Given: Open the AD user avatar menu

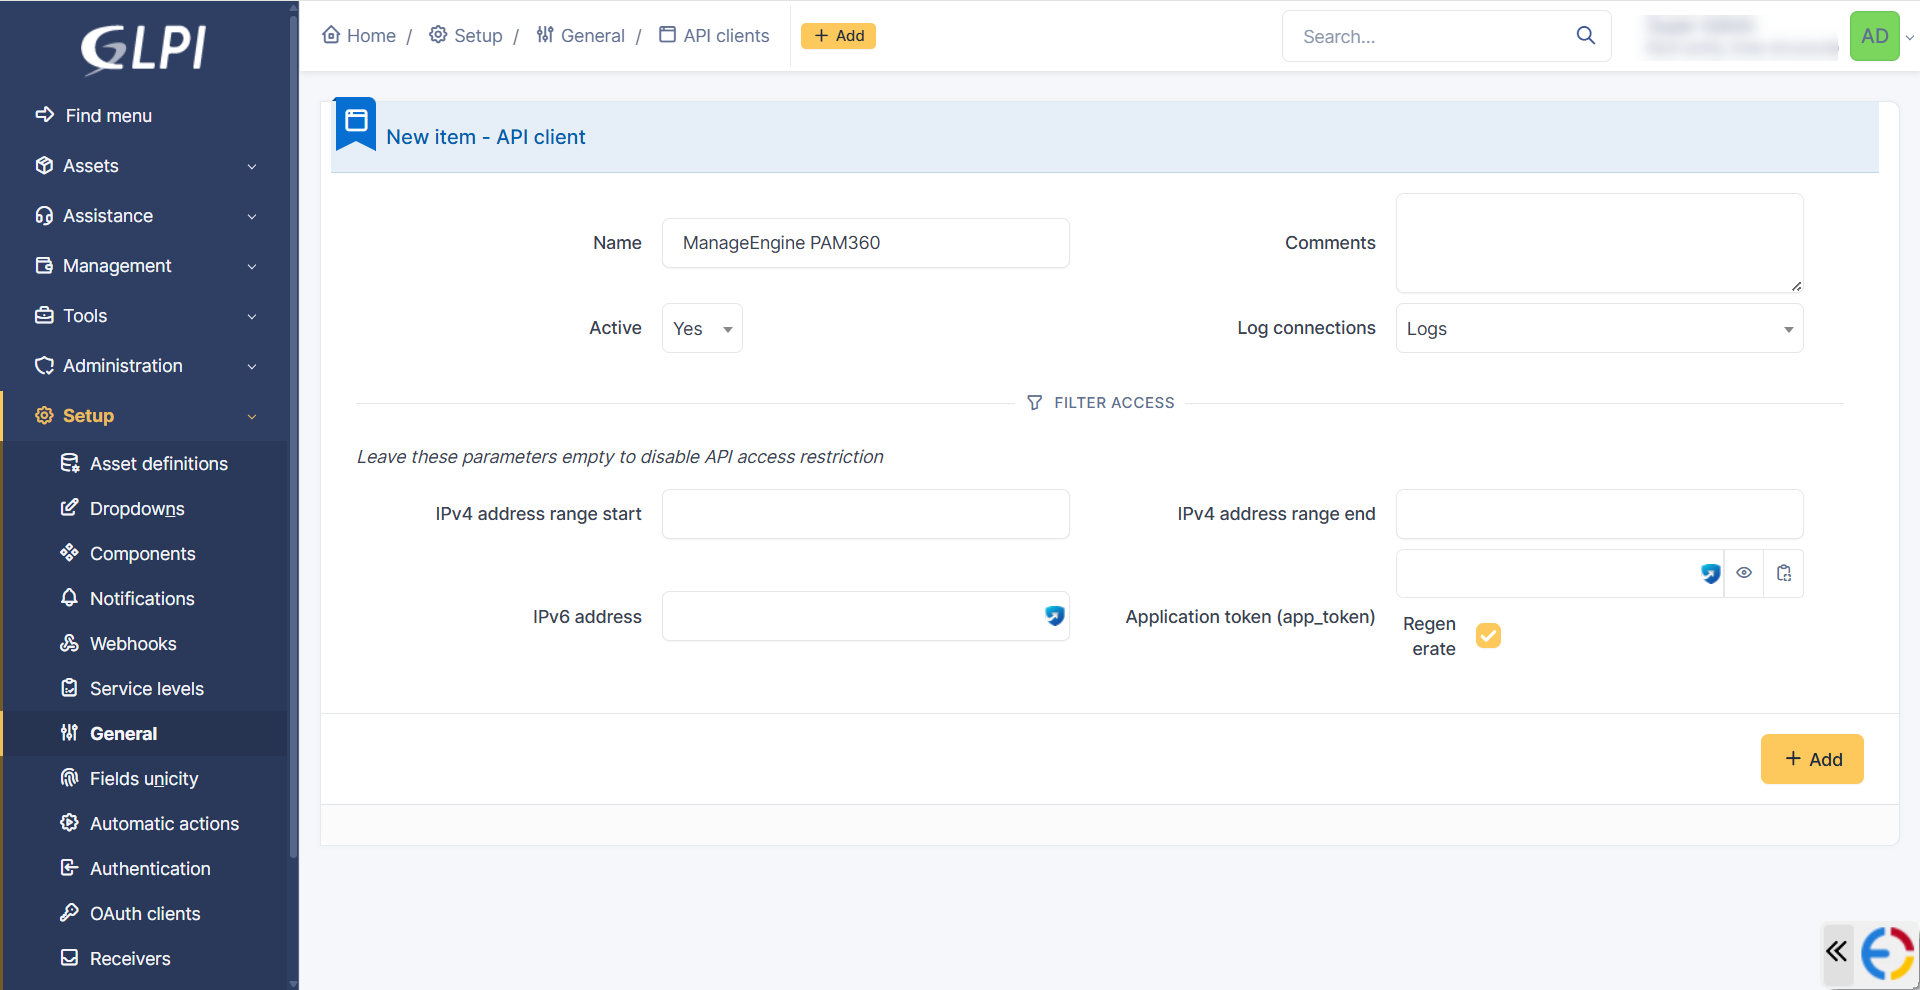Looking at the screenshot, I should tap(1875, 36).
